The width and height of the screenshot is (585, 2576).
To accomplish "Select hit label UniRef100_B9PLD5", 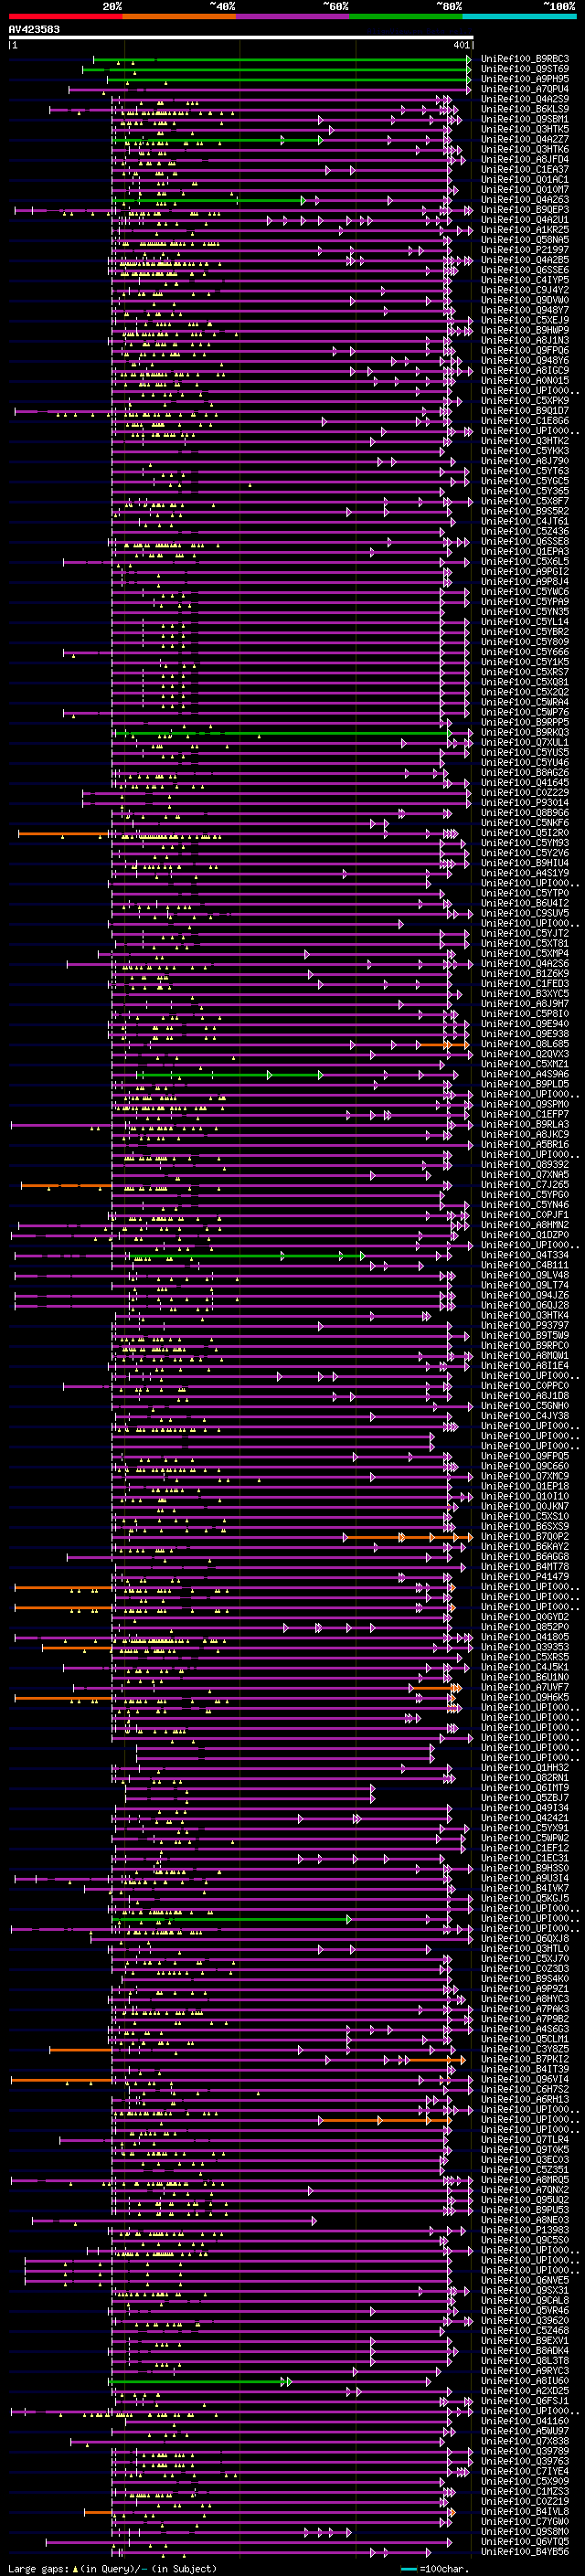I will (525, 1084).
